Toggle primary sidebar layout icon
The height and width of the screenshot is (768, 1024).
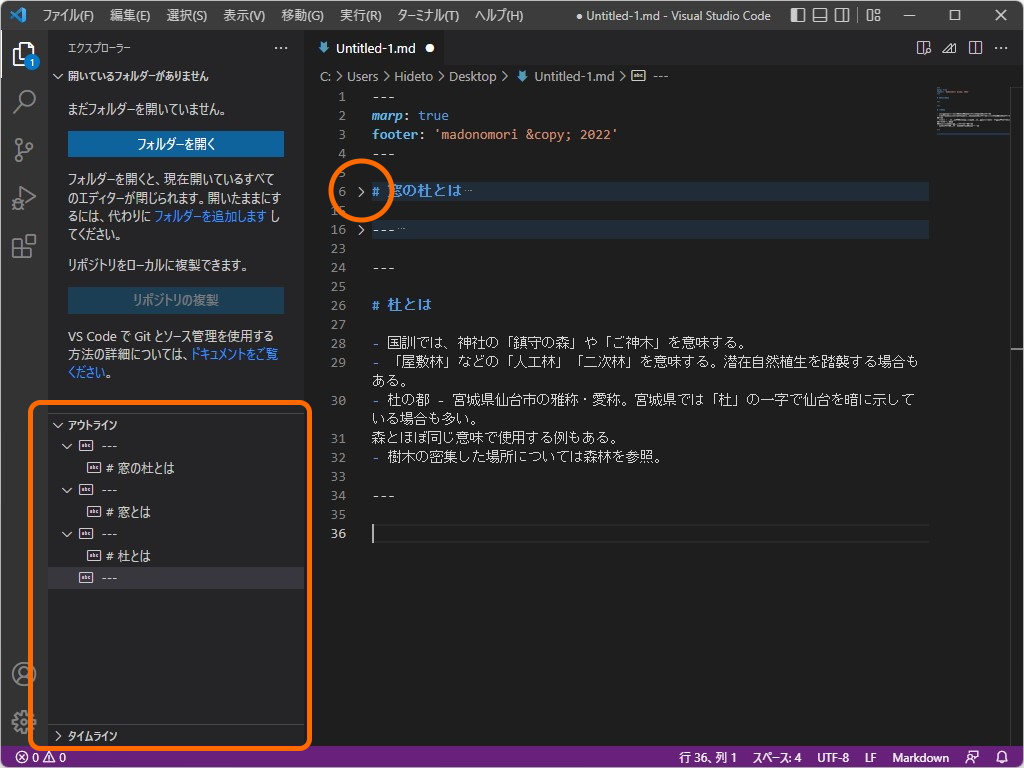pos(797,15)
